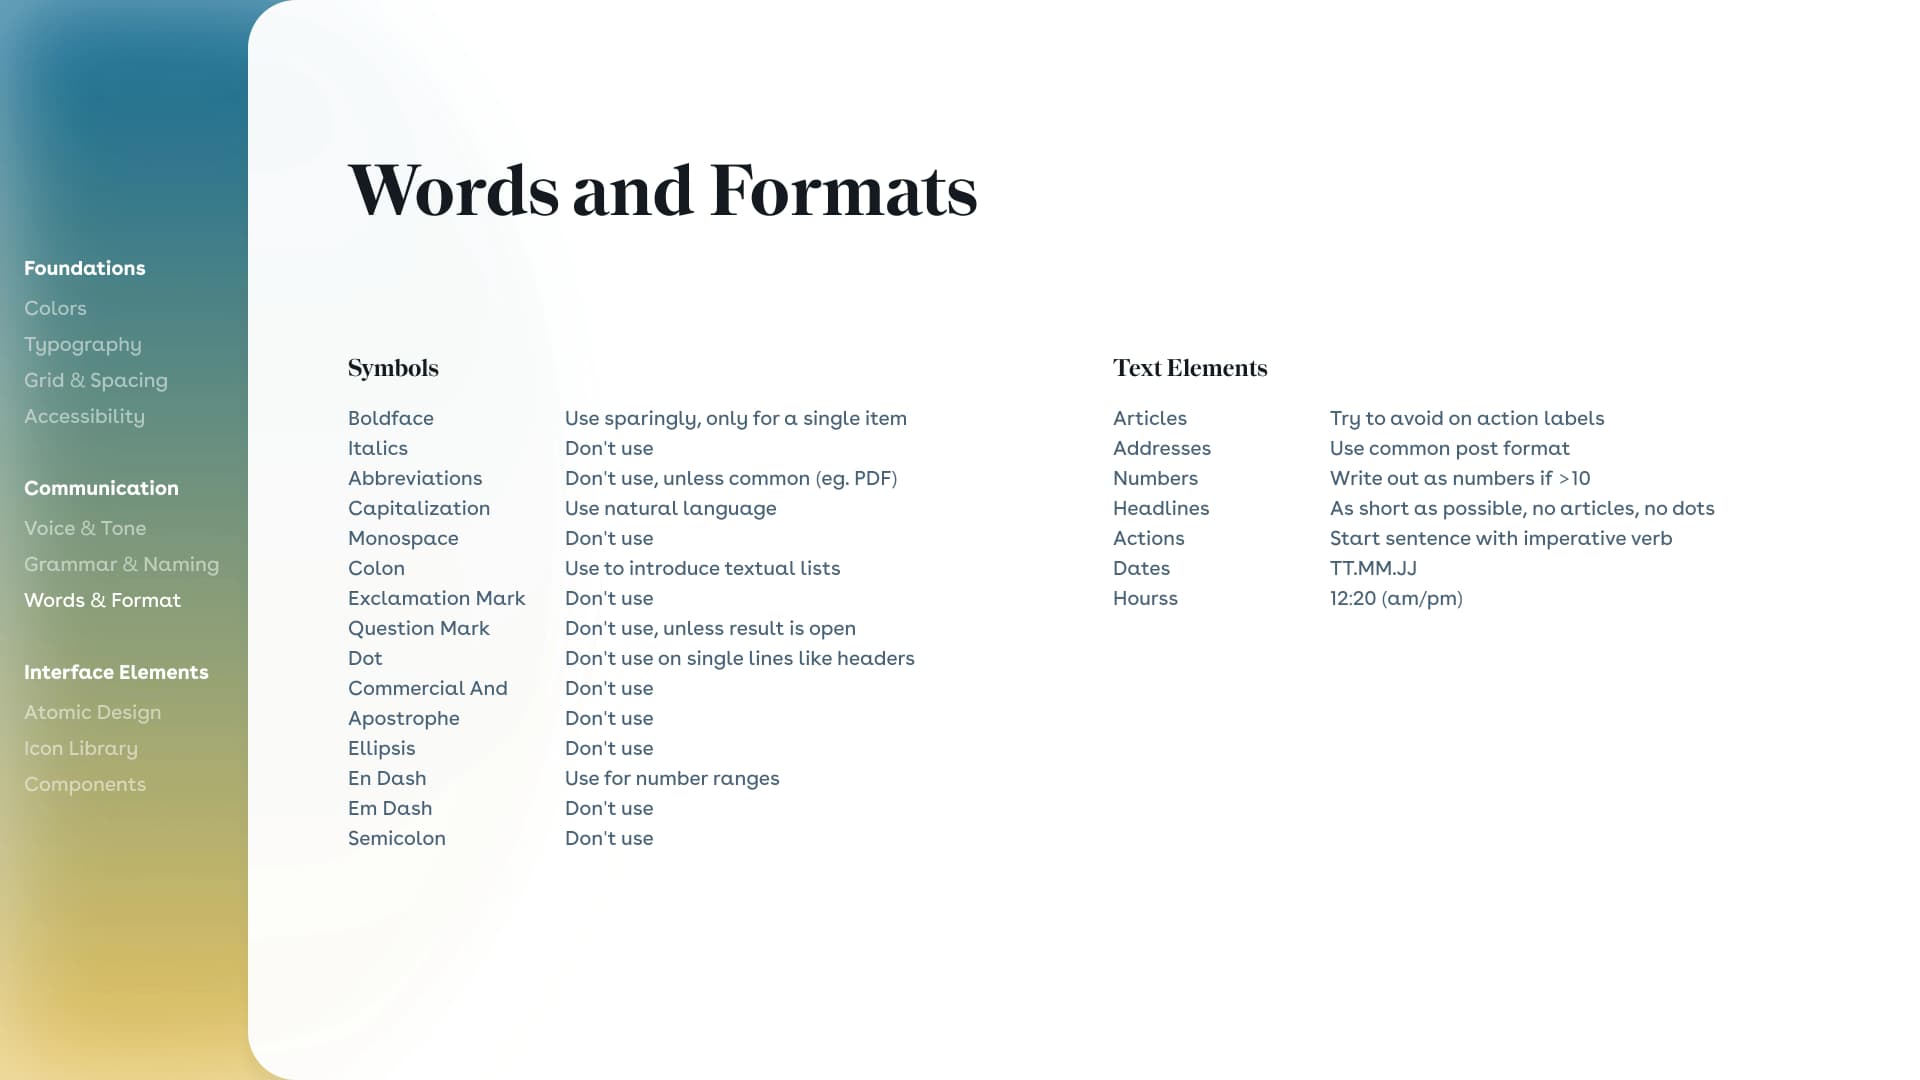Click the En Dash symbol entry
This screenshot has height=1080, width=1920.
tap(388, 778)
